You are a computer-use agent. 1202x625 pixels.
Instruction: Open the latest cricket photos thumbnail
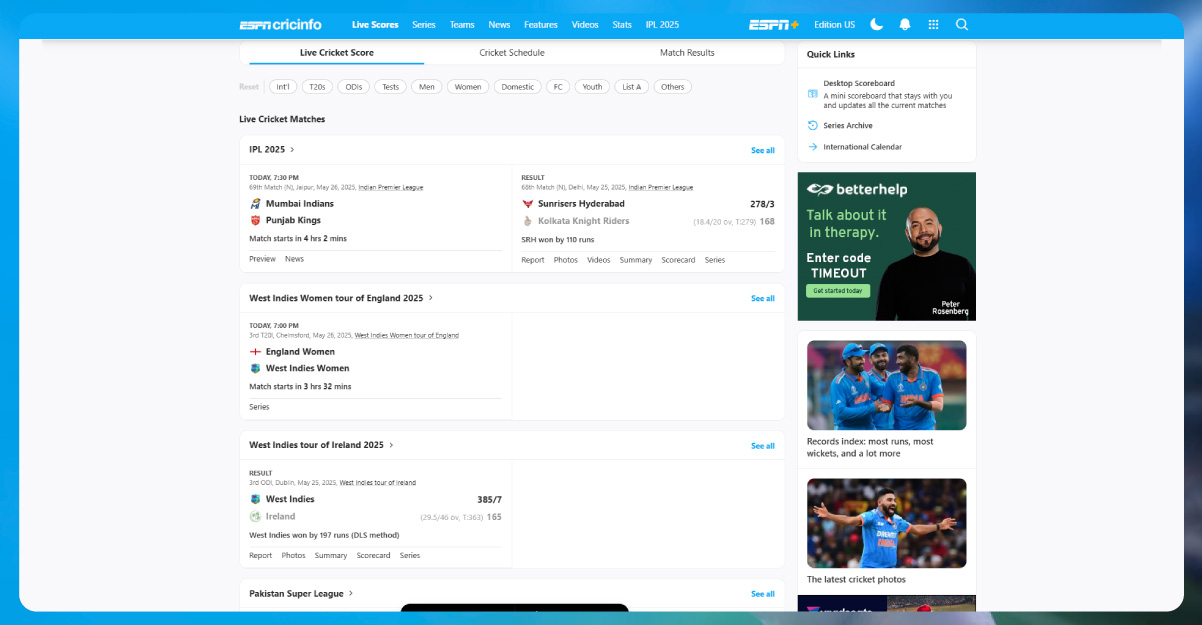coord(886,523)
